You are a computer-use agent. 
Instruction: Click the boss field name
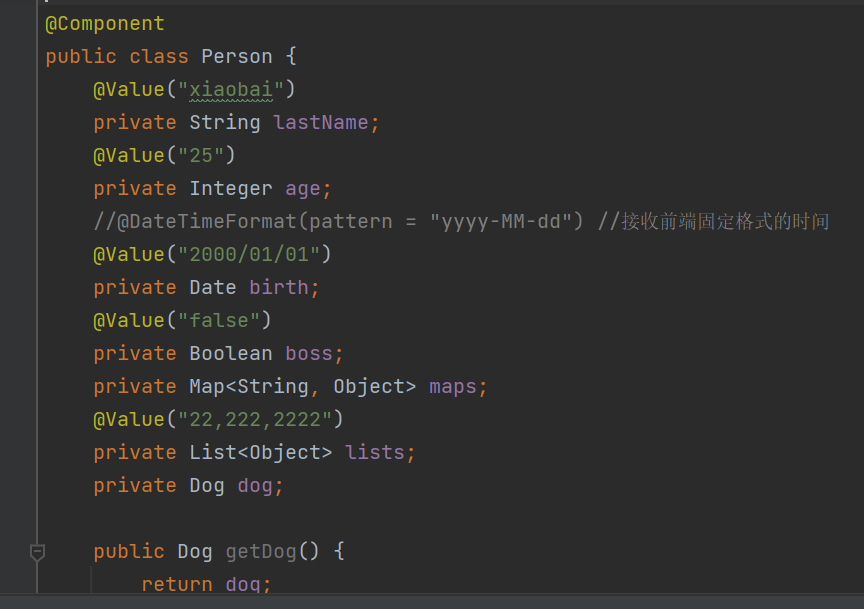click(309, 353)
